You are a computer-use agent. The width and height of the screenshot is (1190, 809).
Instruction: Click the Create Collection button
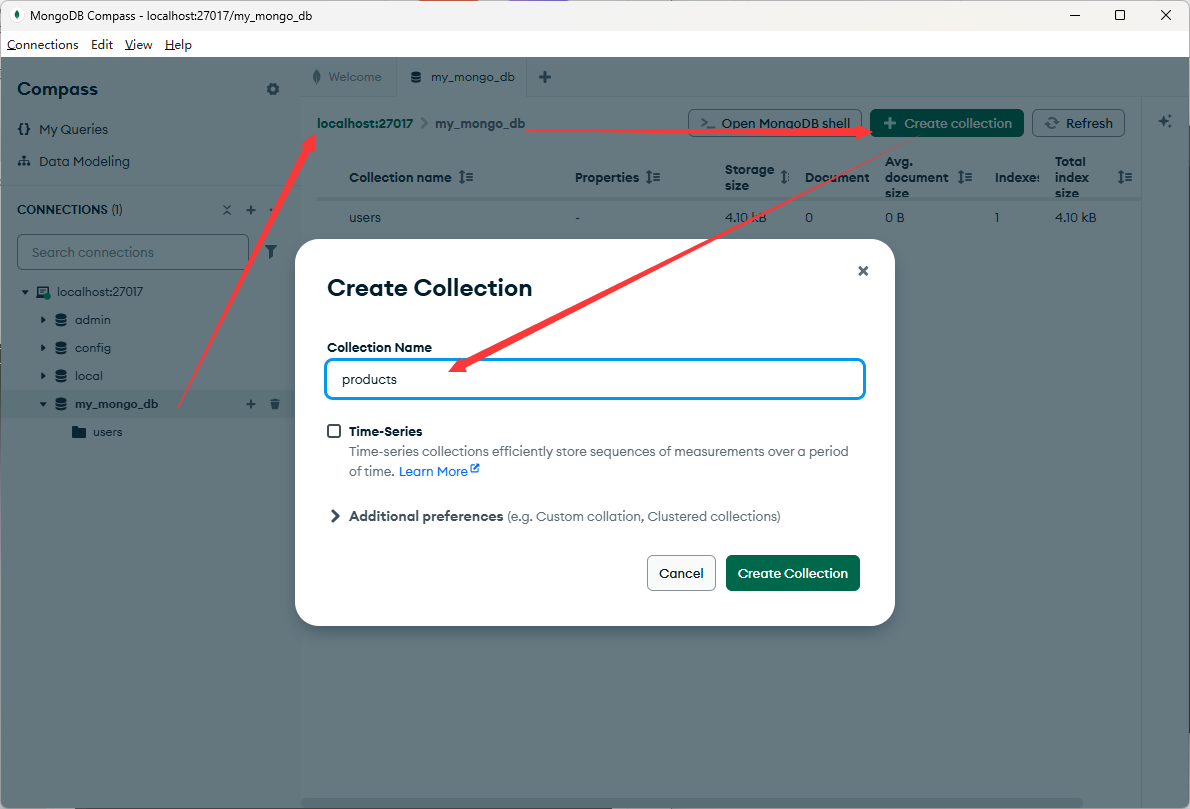792,572
